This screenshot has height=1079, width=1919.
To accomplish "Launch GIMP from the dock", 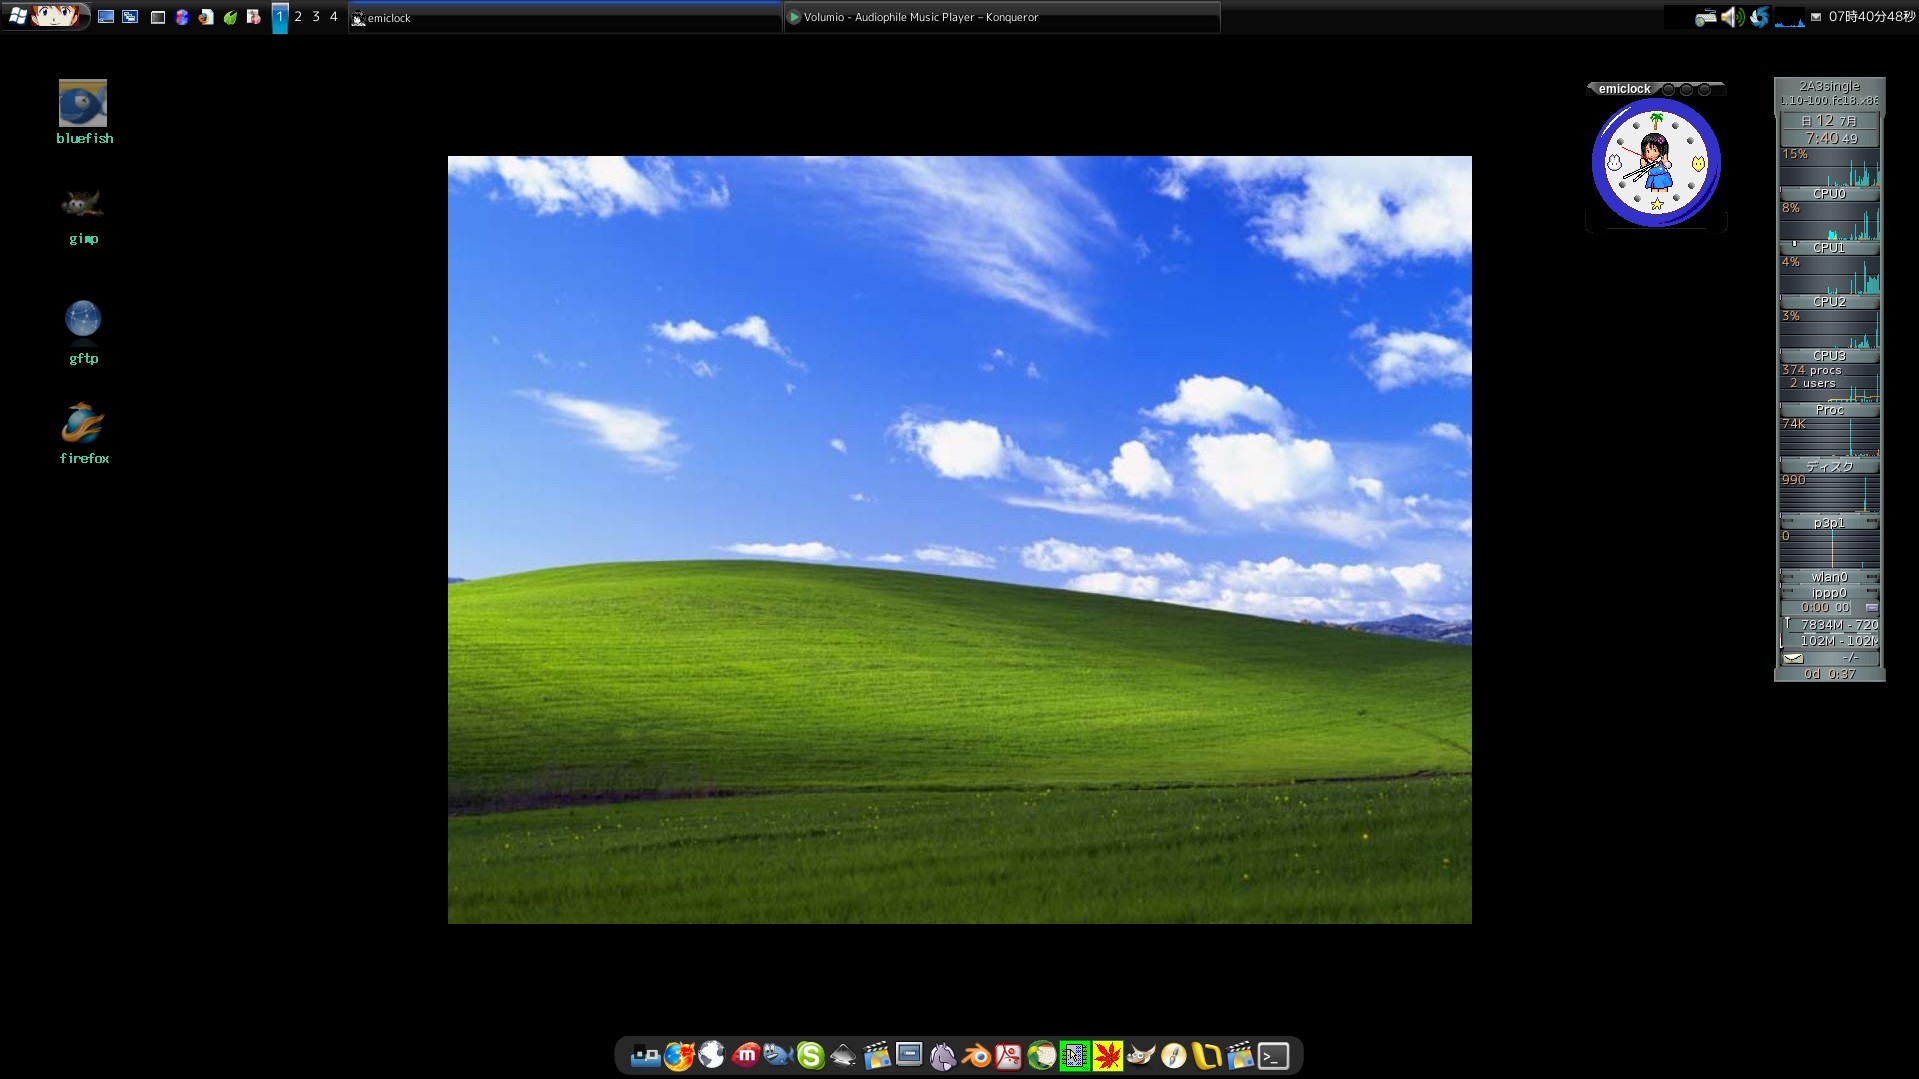I will click(1141, 1055).
